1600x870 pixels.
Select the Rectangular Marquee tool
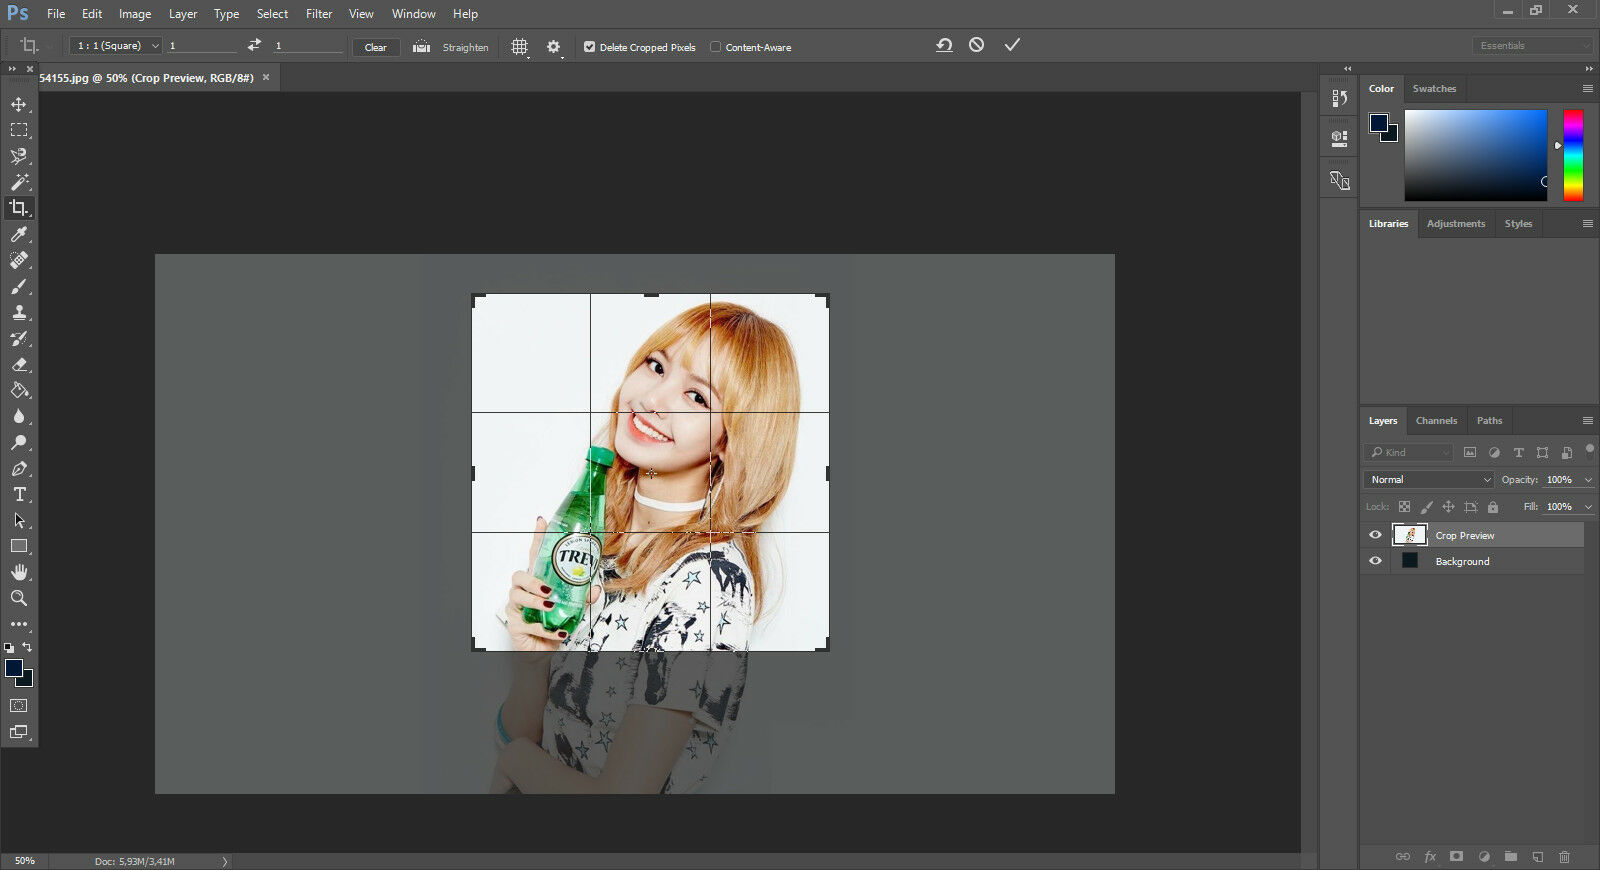19,130
